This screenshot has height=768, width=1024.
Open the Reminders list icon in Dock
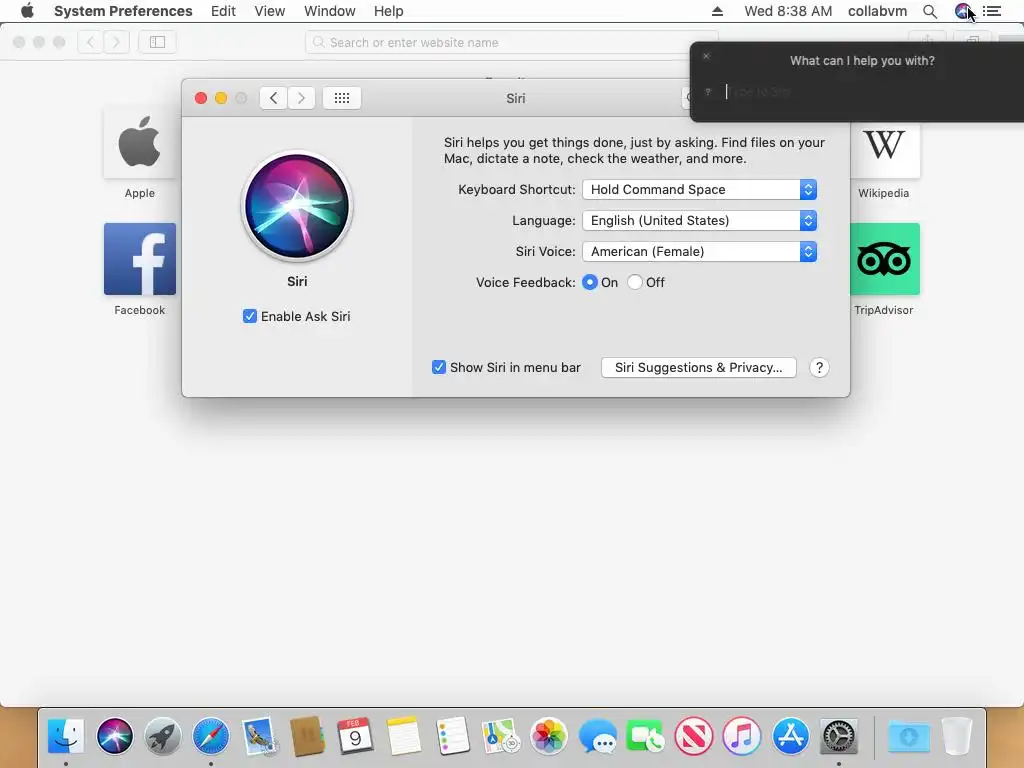pos(453,736)
